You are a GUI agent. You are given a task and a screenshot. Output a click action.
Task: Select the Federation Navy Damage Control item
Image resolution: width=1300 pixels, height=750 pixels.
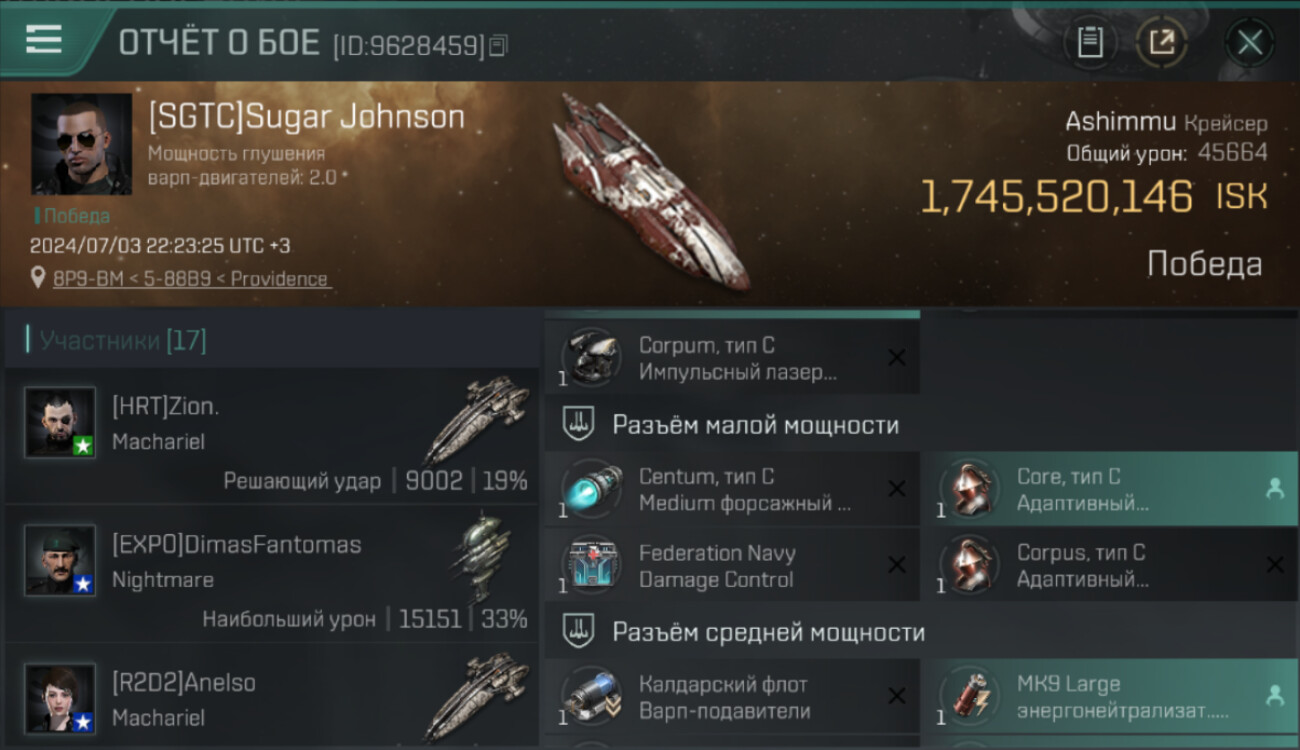pyautogui.click(x=732, y=566)
